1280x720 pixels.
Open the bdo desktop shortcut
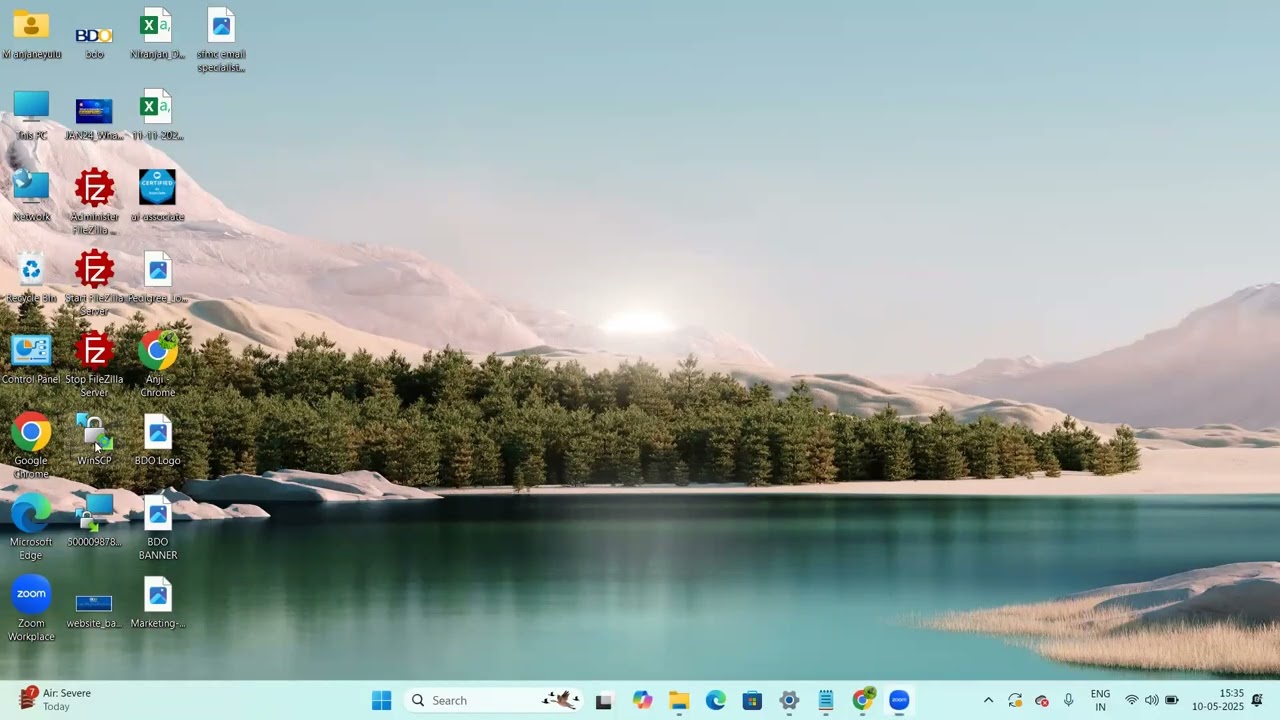coord(94,40)
